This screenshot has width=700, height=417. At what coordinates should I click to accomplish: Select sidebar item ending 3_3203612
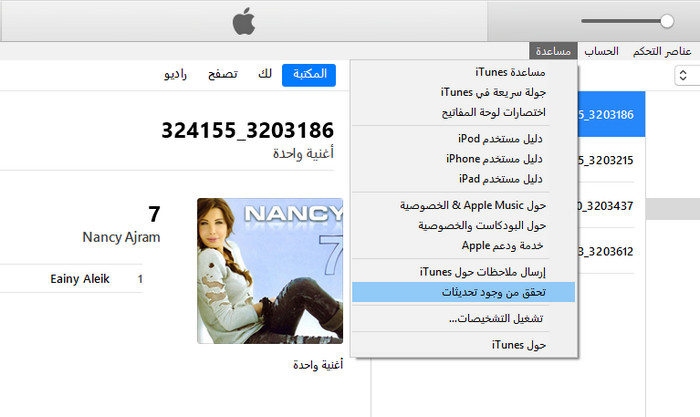606,251
